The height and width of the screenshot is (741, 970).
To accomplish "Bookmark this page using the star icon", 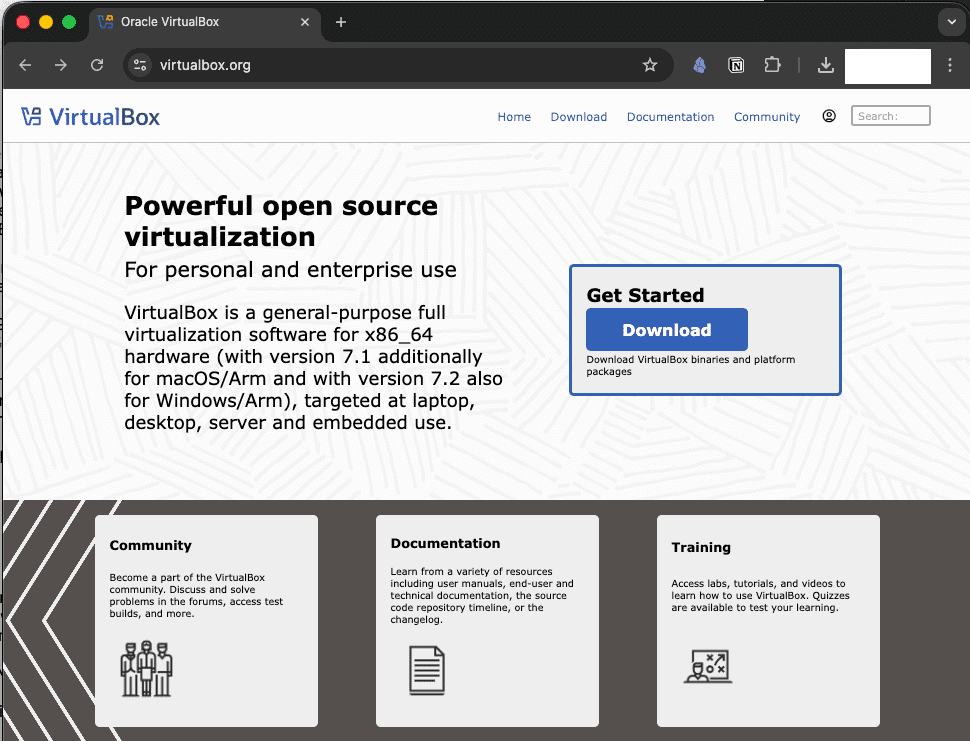I will coord(650,65).
